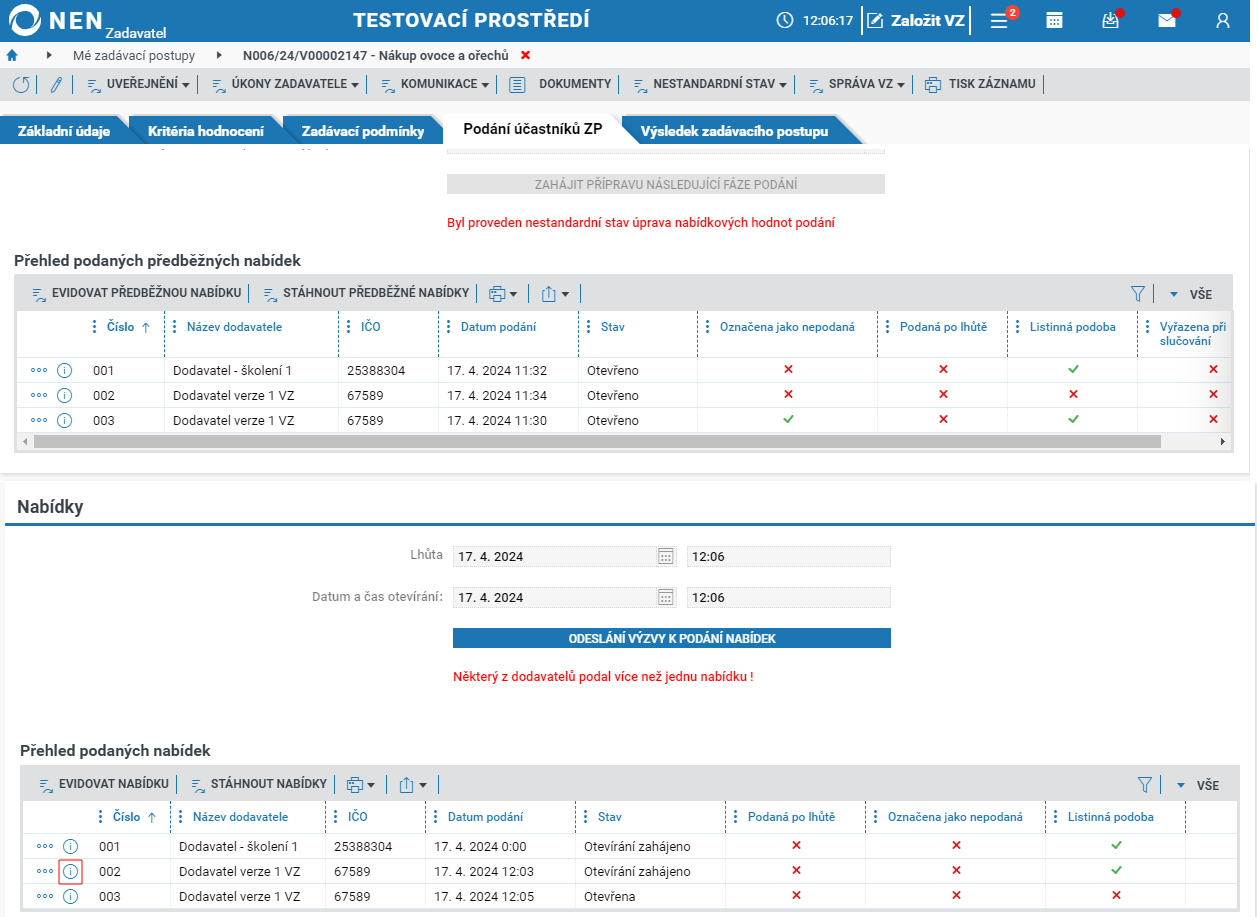This screenshot has width=1257, height=917.
Task: Open the KOMUNIKACE menu
Action: click(x=434, y=85)
